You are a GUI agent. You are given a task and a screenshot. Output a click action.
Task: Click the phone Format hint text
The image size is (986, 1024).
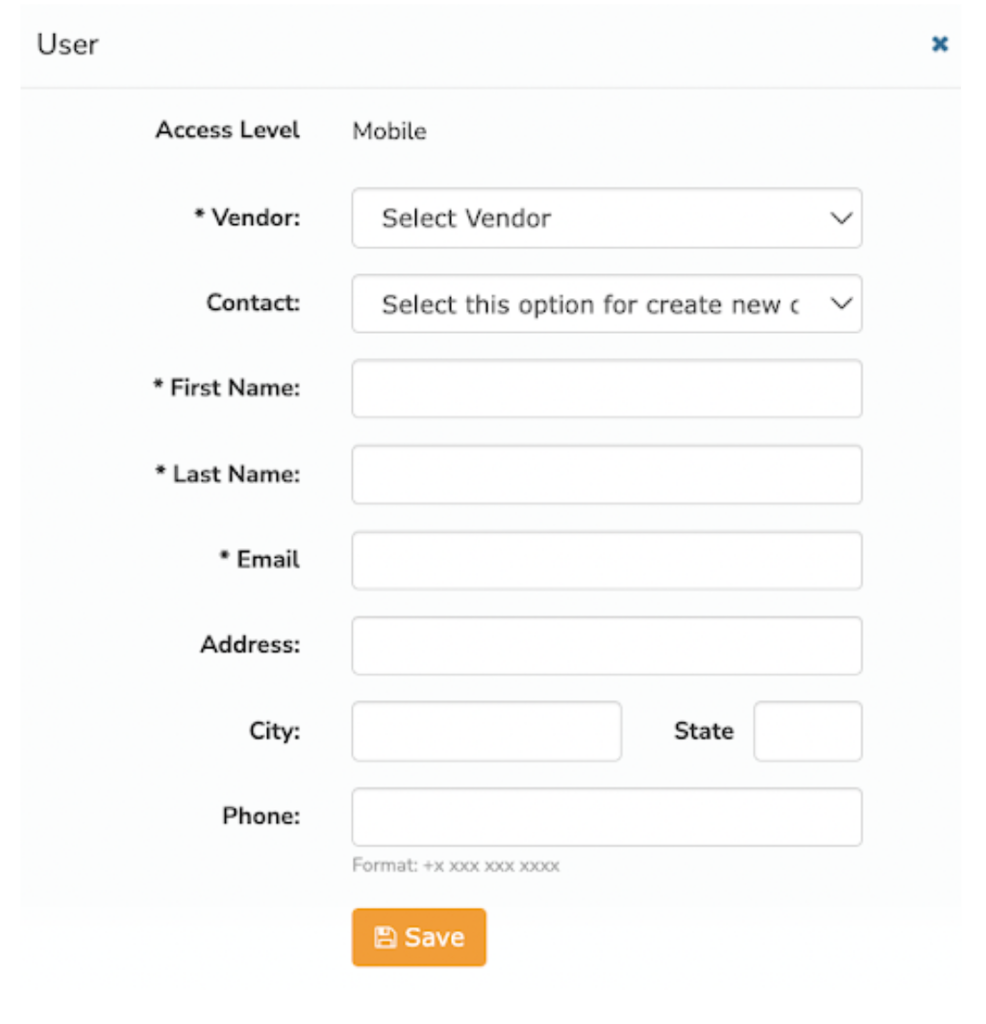pyautogui.click(x=455, y=865)
